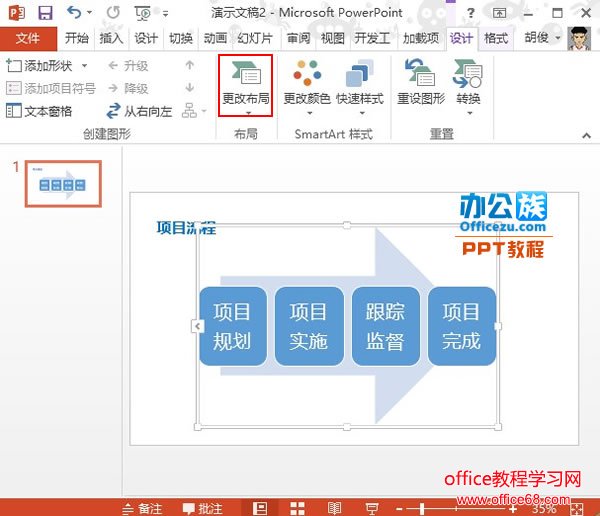The image size is (600, 516).
Task: Open the 动画 animations tab
Action: coord(215,38)
